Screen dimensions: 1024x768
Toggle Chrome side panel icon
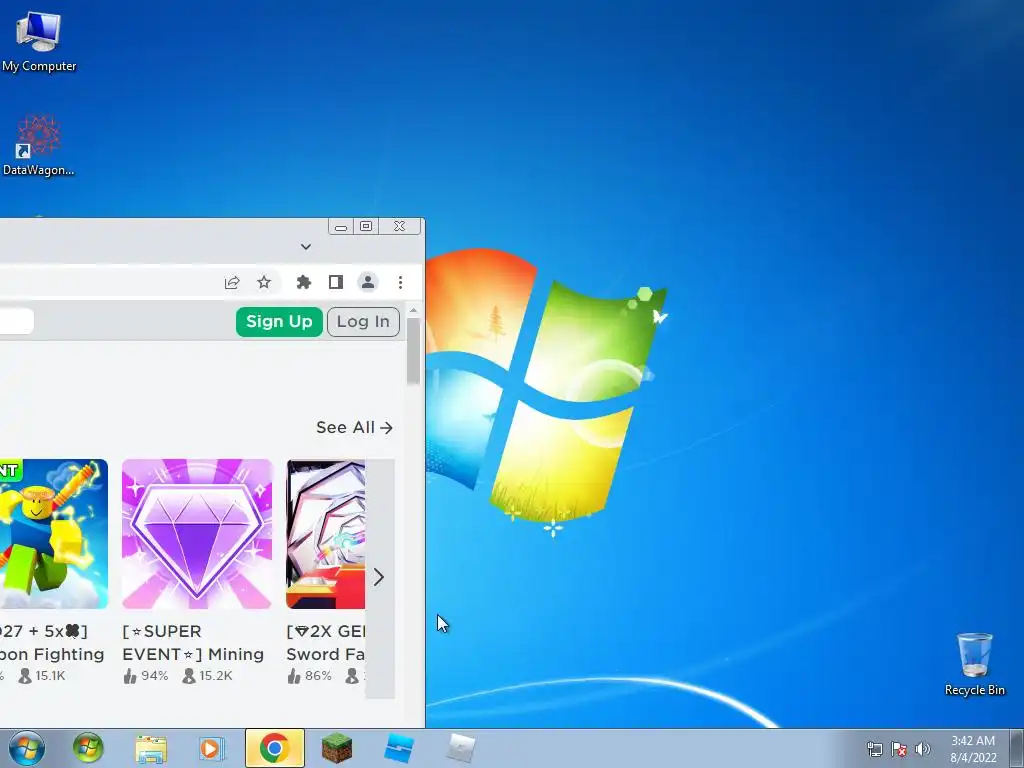pos(336,282)
